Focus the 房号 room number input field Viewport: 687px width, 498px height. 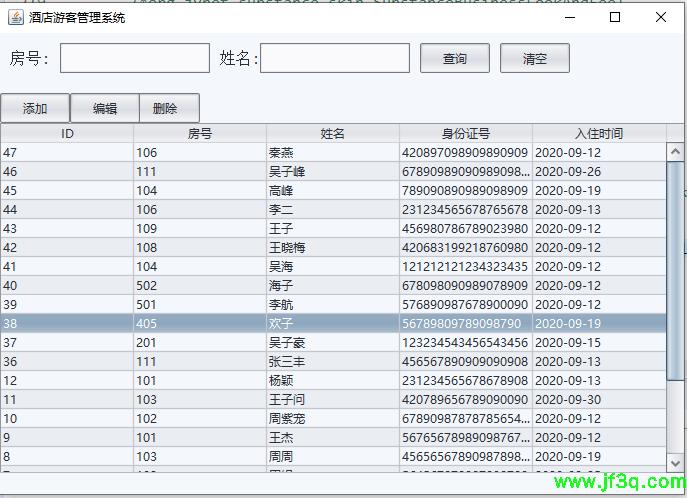[135, 58]
